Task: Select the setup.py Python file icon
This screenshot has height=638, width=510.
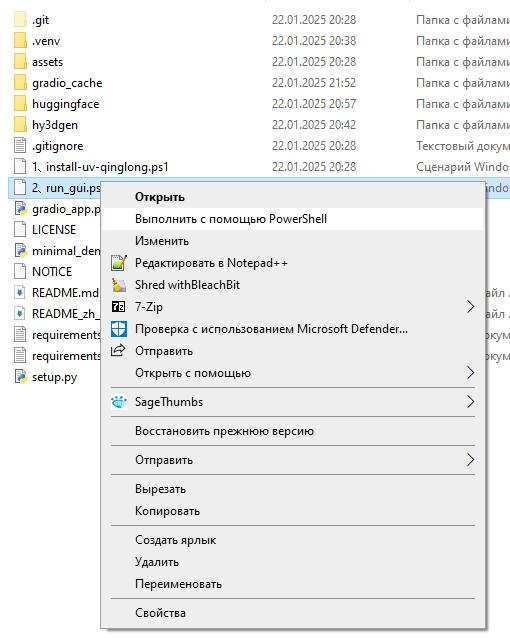Action: click(20, 377)
